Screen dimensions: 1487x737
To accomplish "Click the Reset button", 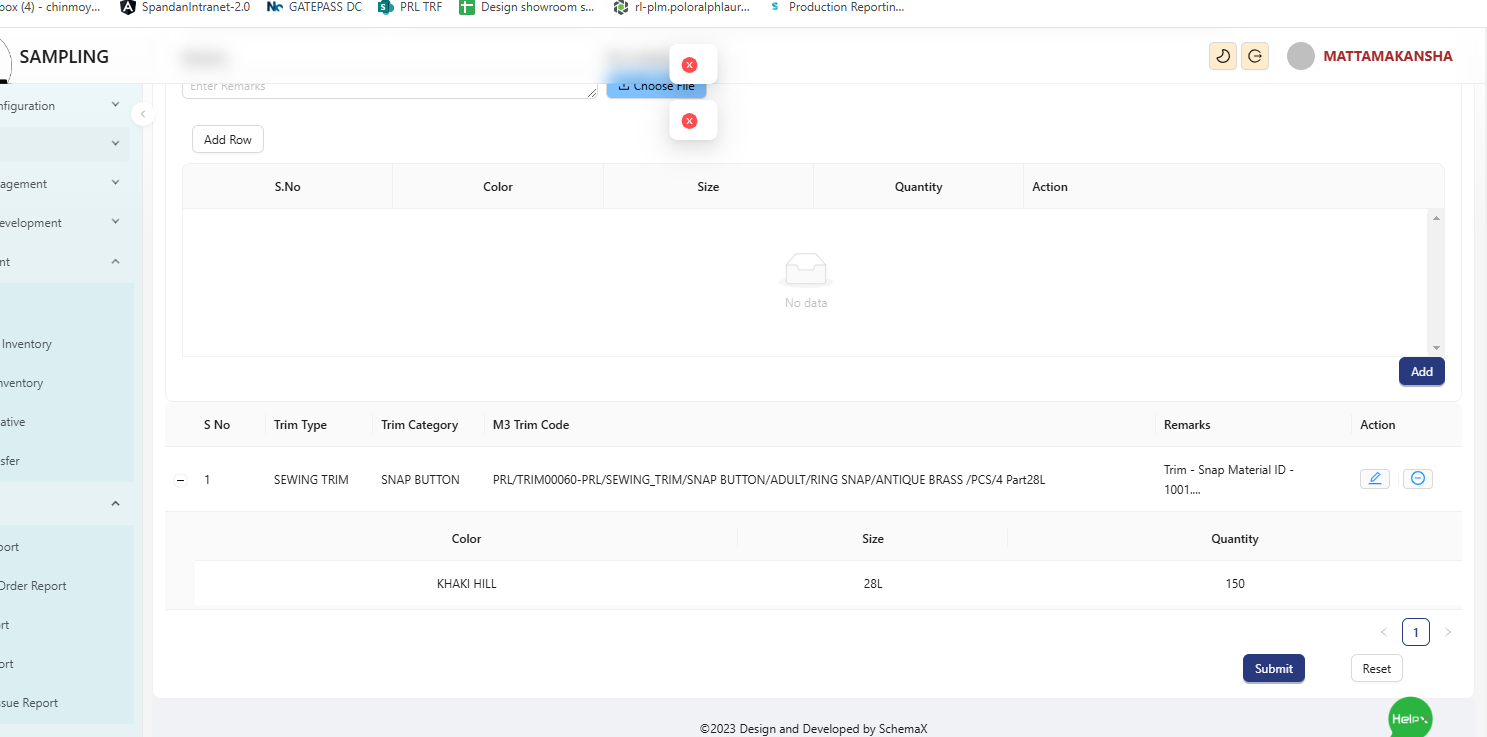I will (1376, 669).
